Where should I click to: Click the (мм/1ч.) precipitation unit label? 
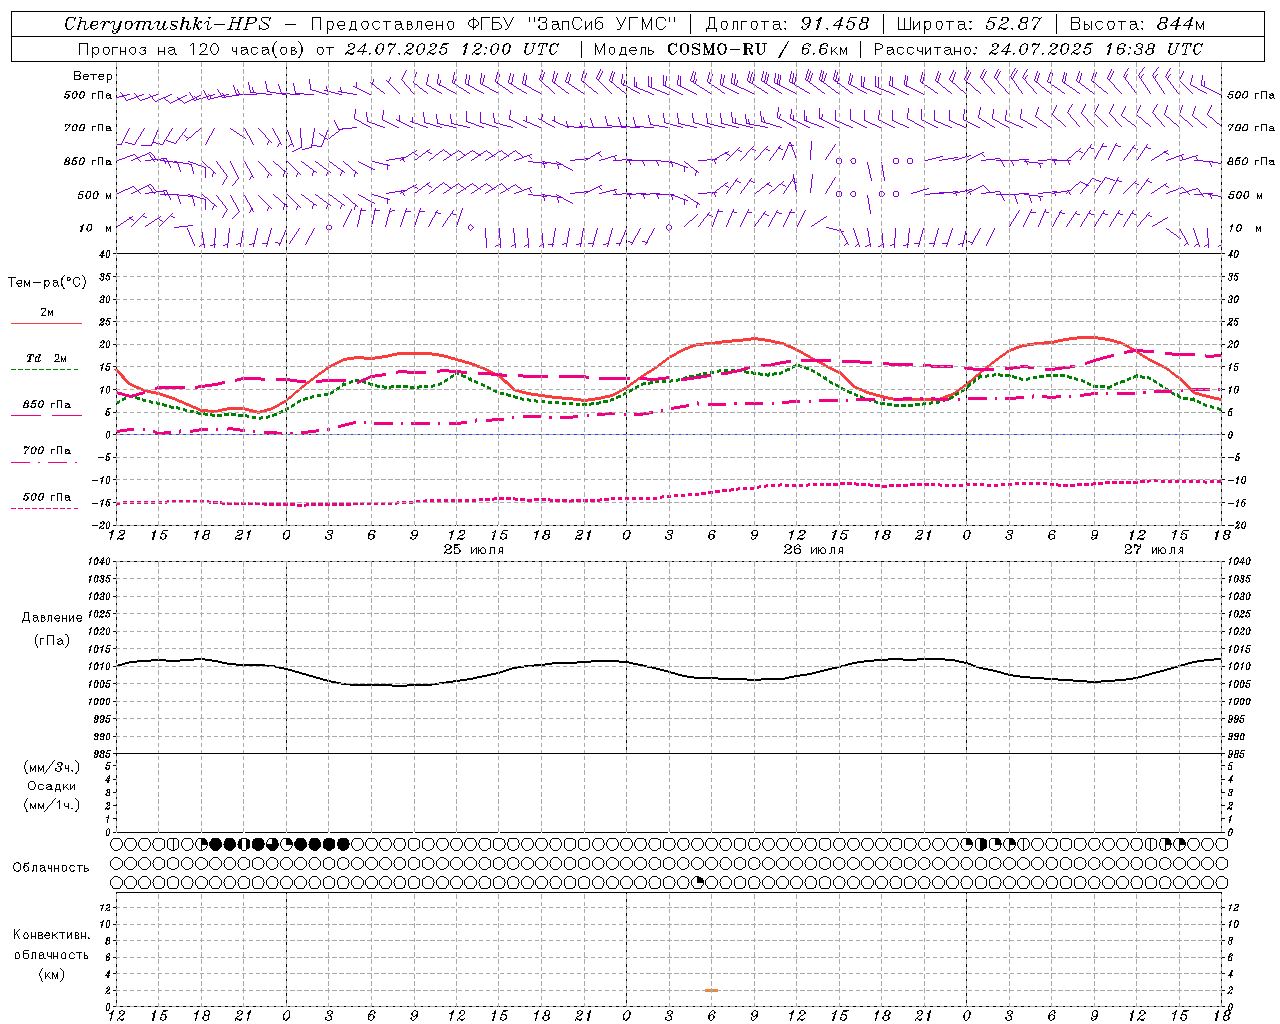[52, 805]
